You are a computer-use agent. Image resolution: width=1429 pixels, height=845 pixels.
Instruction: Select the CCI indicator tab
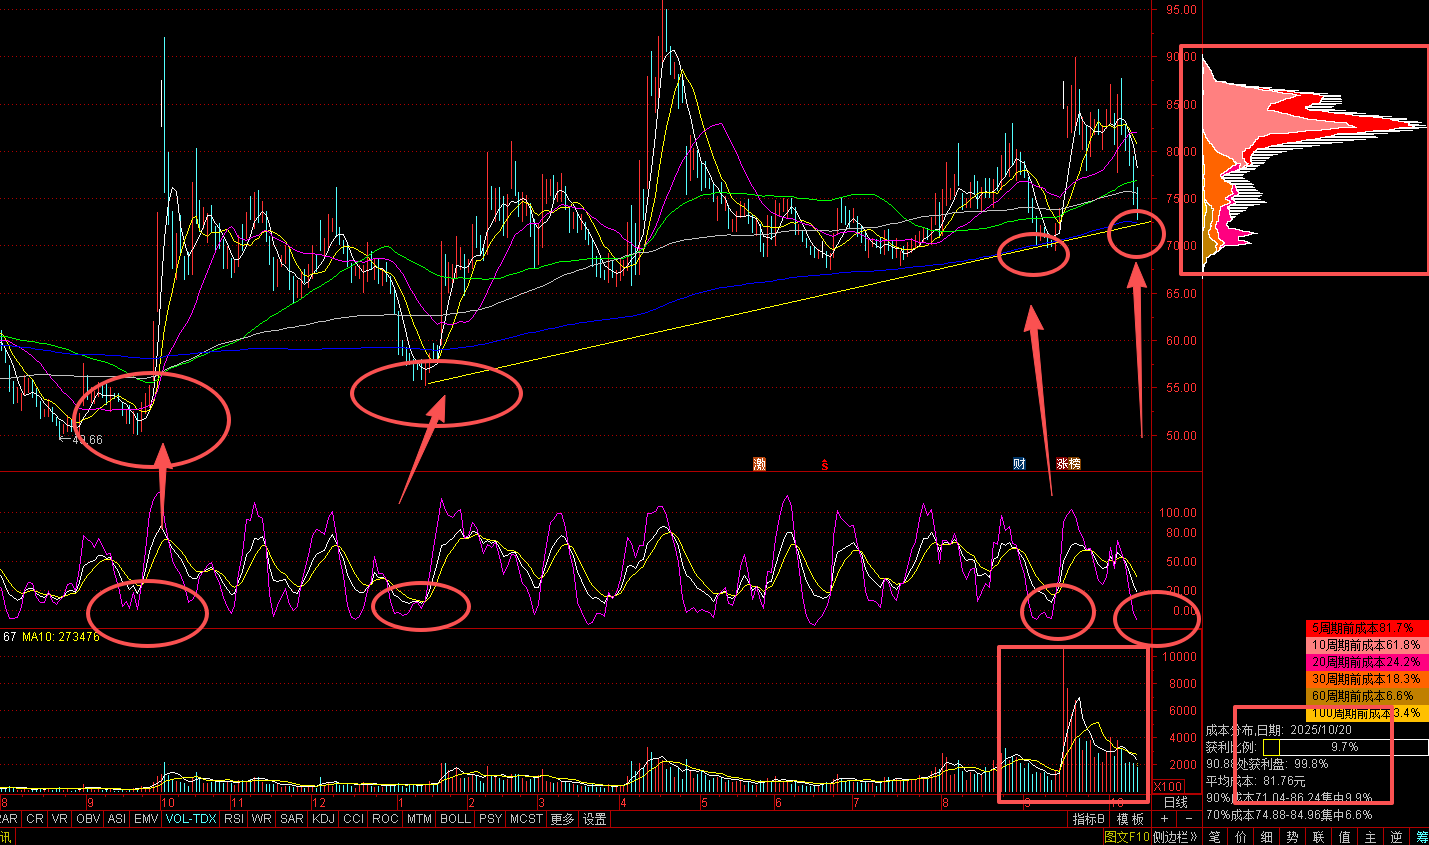tap(354, 819)
